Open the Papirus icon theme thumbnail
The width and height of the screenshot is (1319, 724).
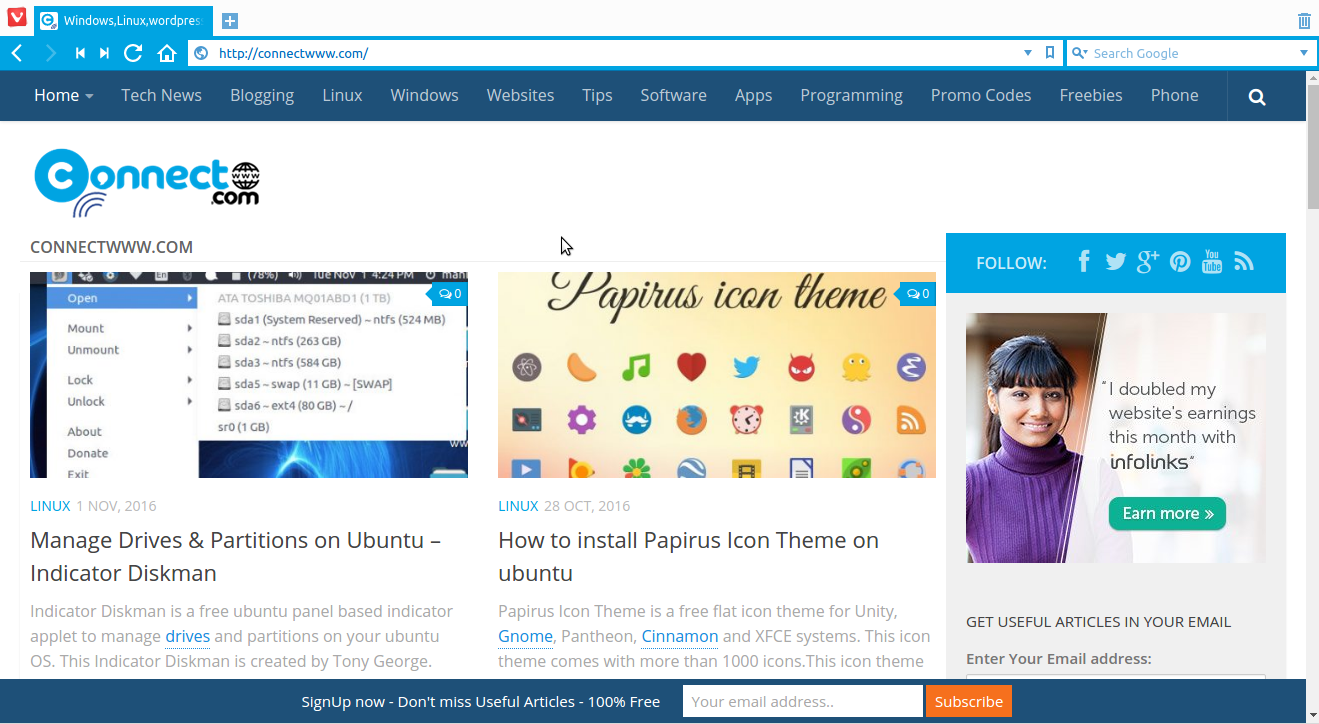pyautogui.click(x=717, y=375)
